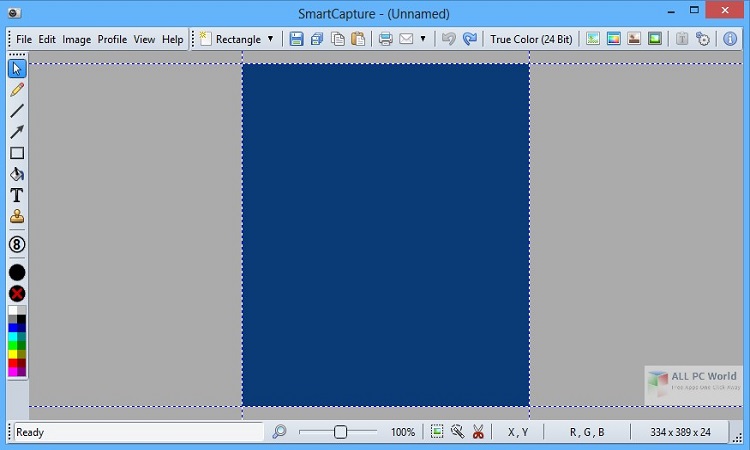
Task: Click the Print icon in toolbar
Action: pos(385,39)
